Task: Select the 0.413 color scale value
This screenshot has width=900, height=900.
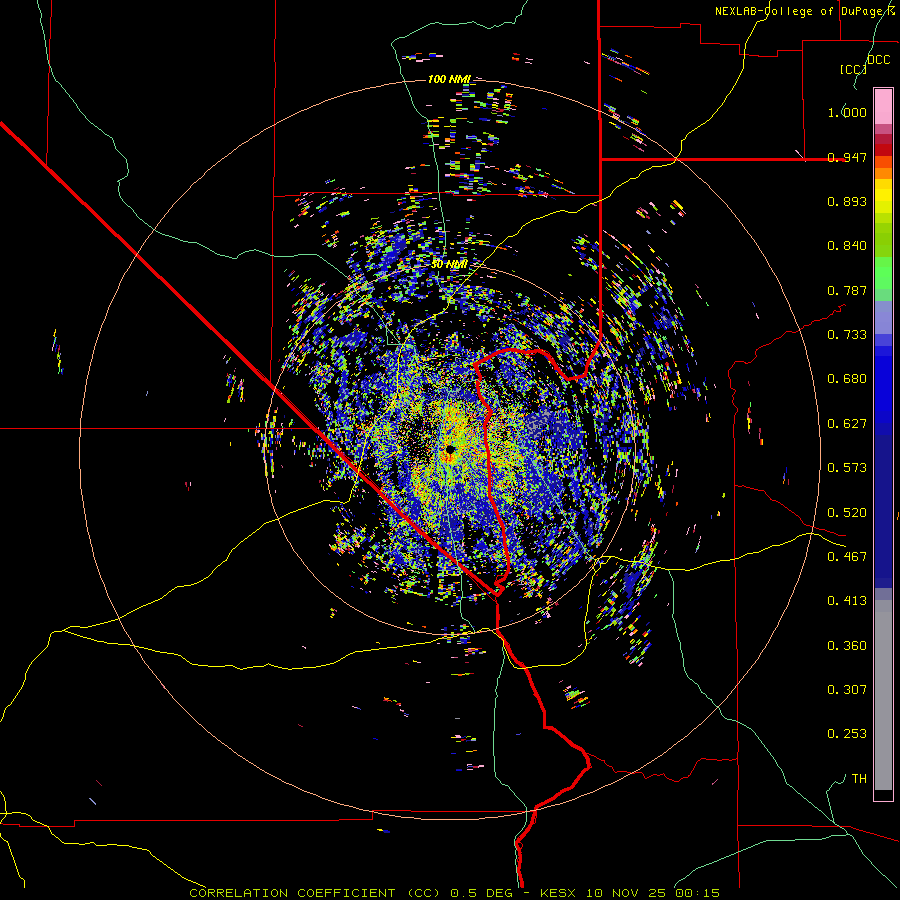Action: click(847, 601)
